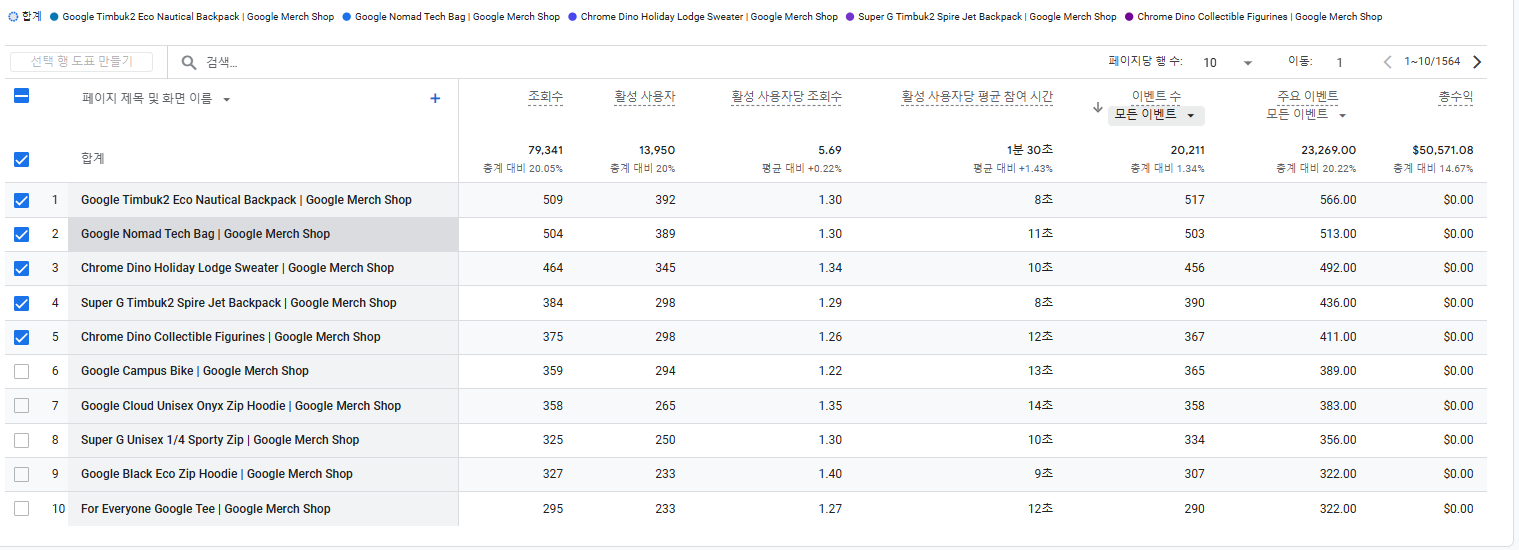Image resolution: width=1519 pixels, height=550 pixels.
Task: Uncheck Google Timbuk2 Eco Nautical Backpack row
Action: [21, 200]
